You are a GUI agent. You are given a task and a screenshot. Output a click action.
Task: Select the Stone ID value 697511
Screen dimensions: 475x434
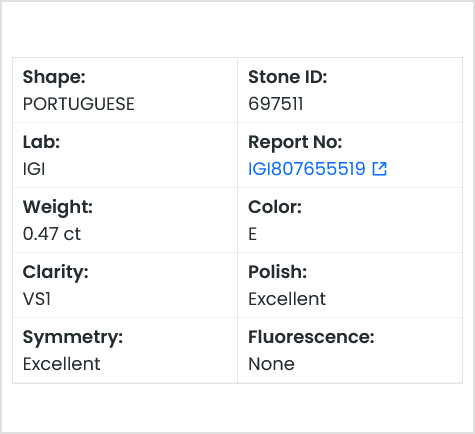click(x=276, y=104)
